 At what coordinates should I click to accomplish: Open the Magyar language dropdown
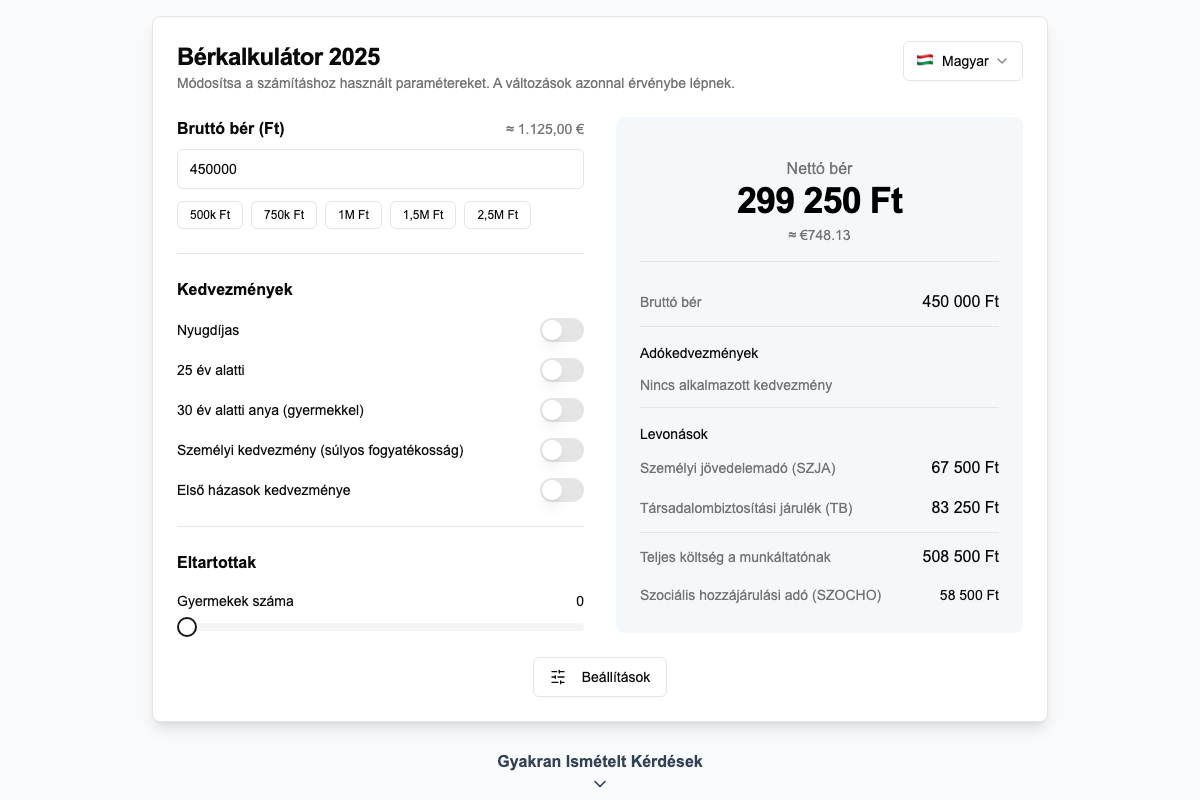coord(962,60)
